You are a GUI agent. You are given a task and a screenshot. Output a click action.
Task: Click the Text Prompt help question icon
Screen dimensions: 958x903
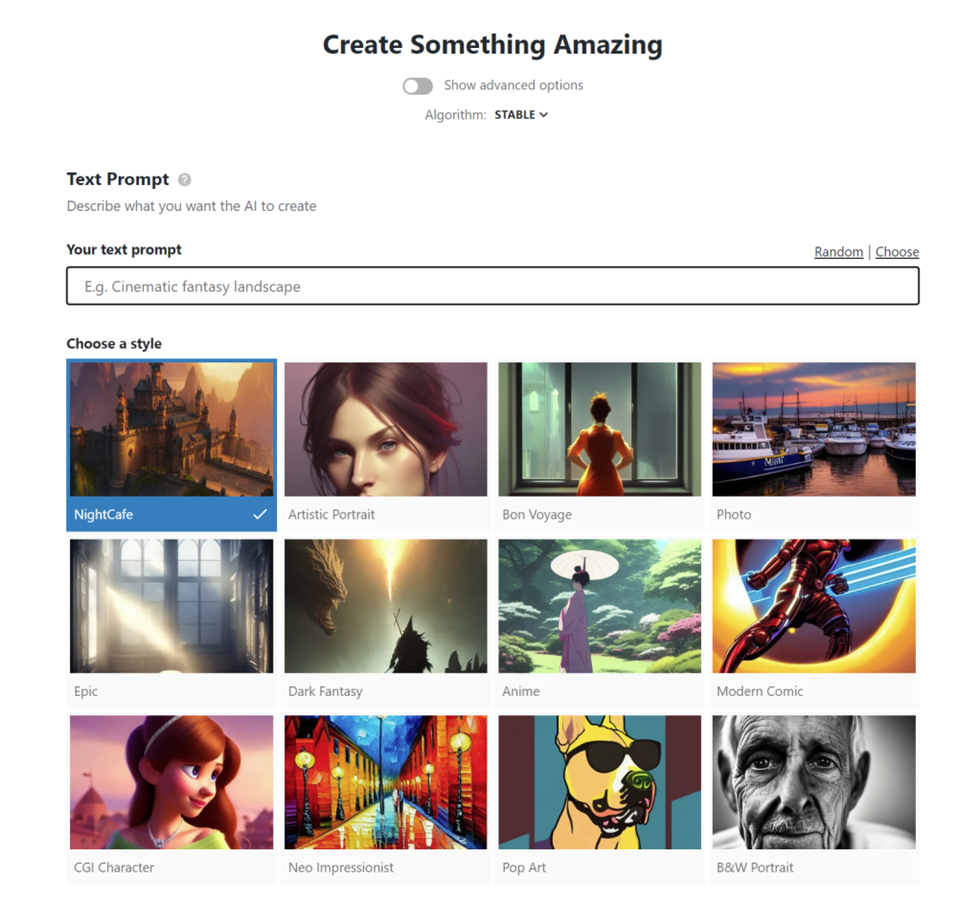[185, 180]
